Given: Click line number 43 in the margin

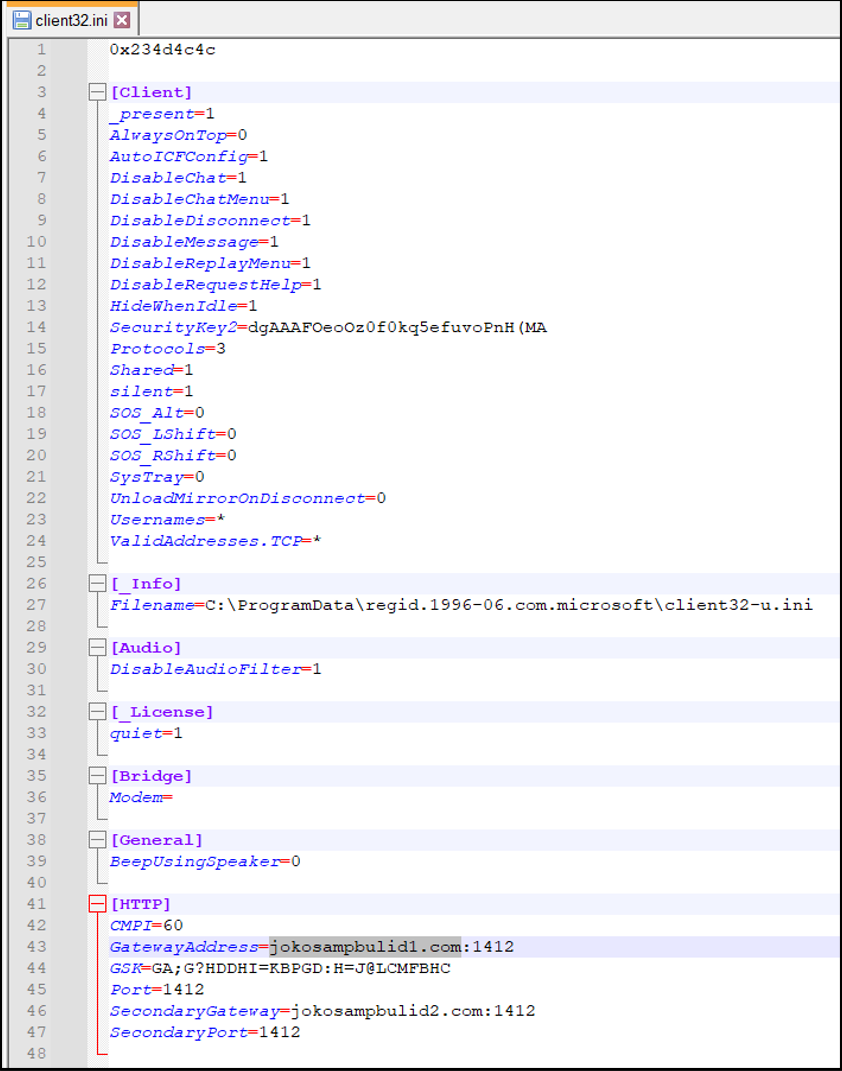Looking at the screenshot, I should coord(36,946).
